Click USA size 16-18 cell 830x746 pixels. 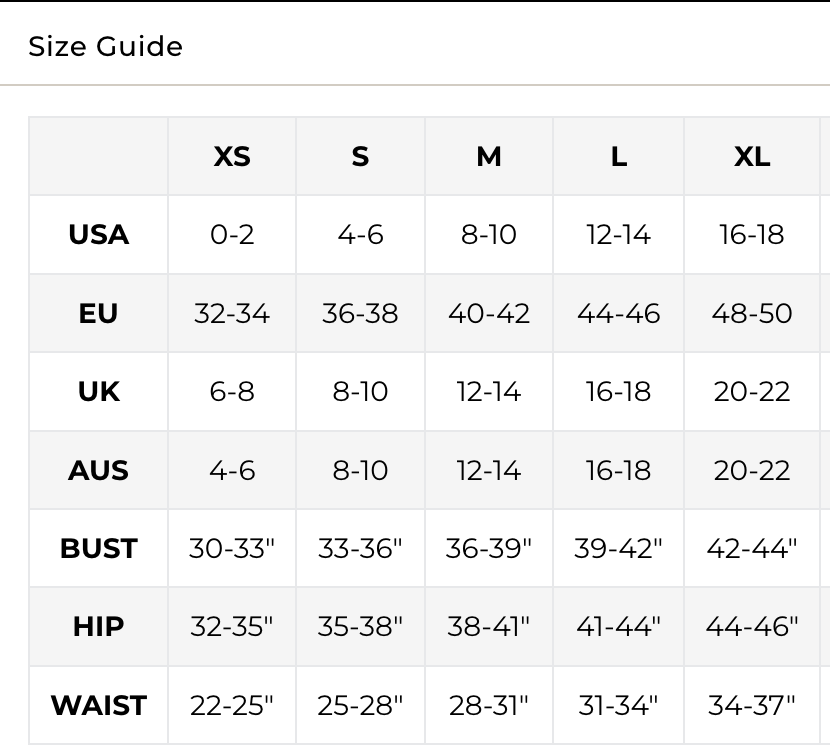point(752,235)
